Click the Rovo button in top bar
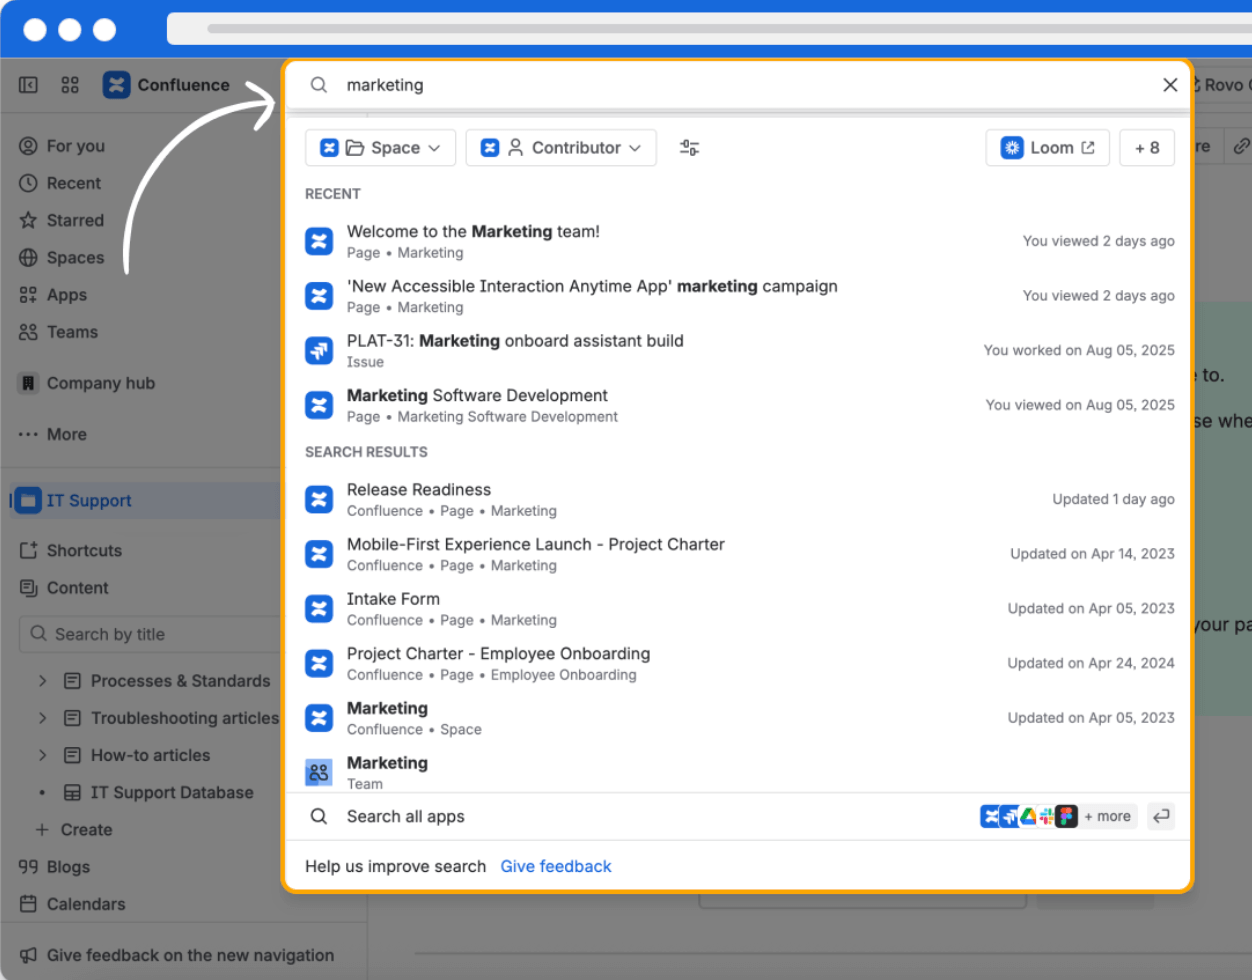 pos(1221,85)
